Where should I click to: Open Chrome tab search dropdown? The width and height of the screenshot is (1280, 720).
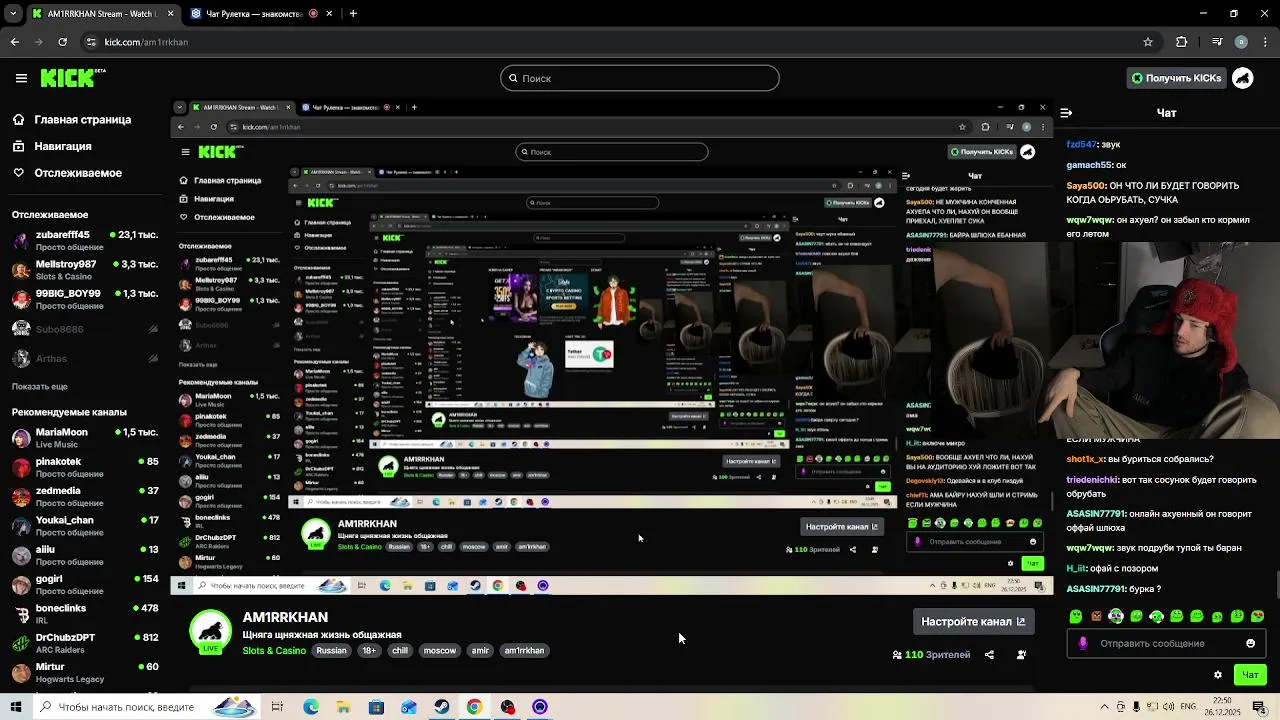(x=13, y=14)
